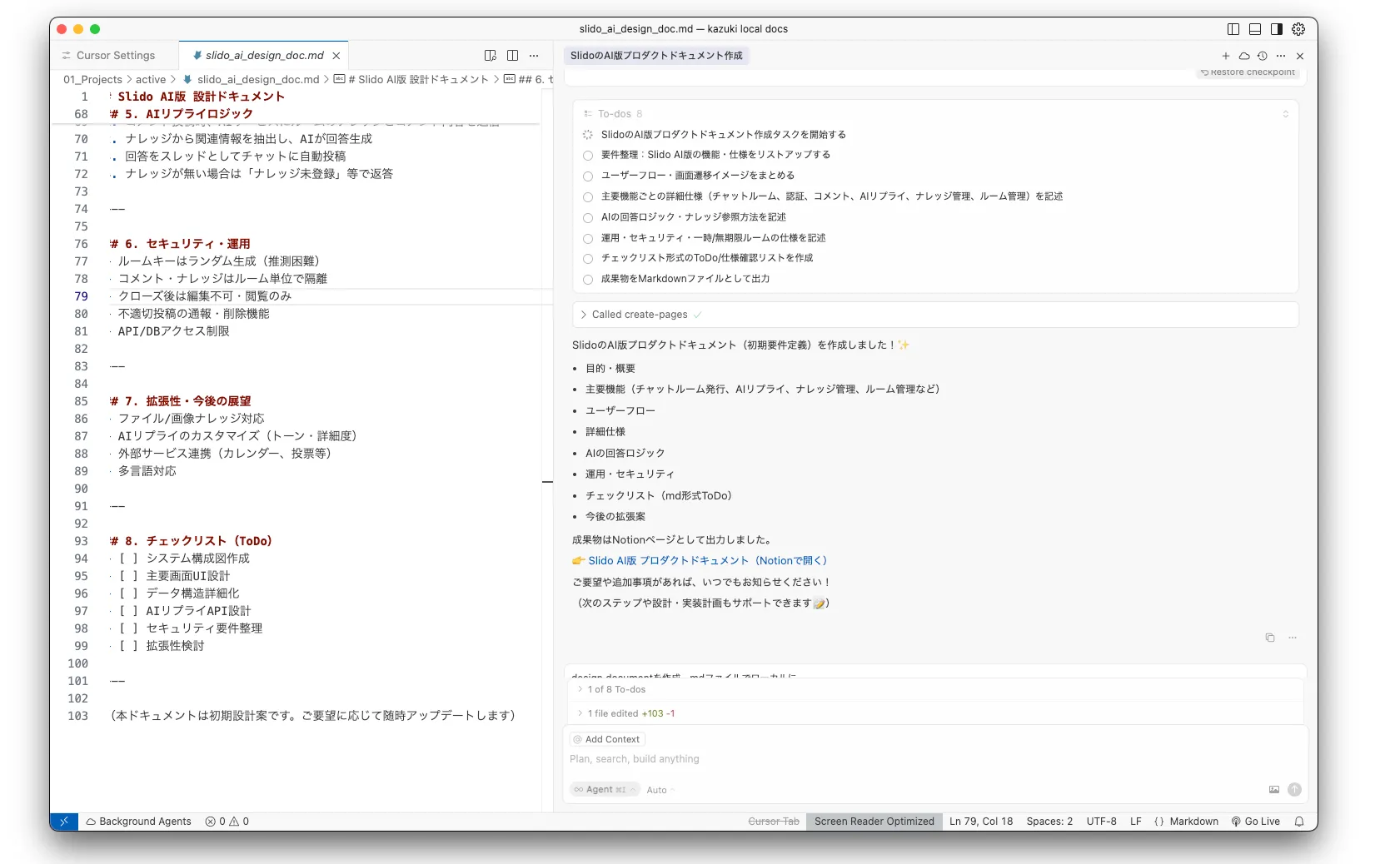Select the 'SlidoのAI版プロダクトドキュメント作成' chat tab

[656, 56]
